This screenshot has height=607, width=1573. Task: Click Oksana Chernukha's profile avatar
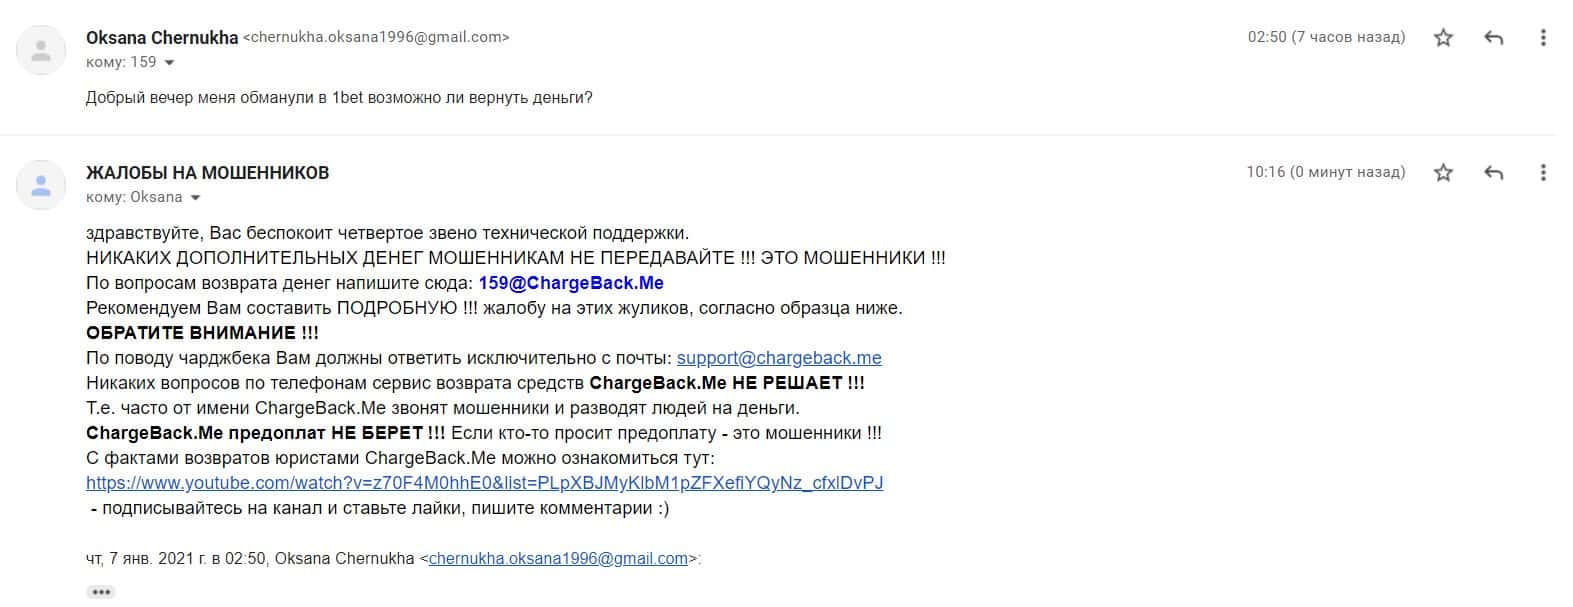41,50
